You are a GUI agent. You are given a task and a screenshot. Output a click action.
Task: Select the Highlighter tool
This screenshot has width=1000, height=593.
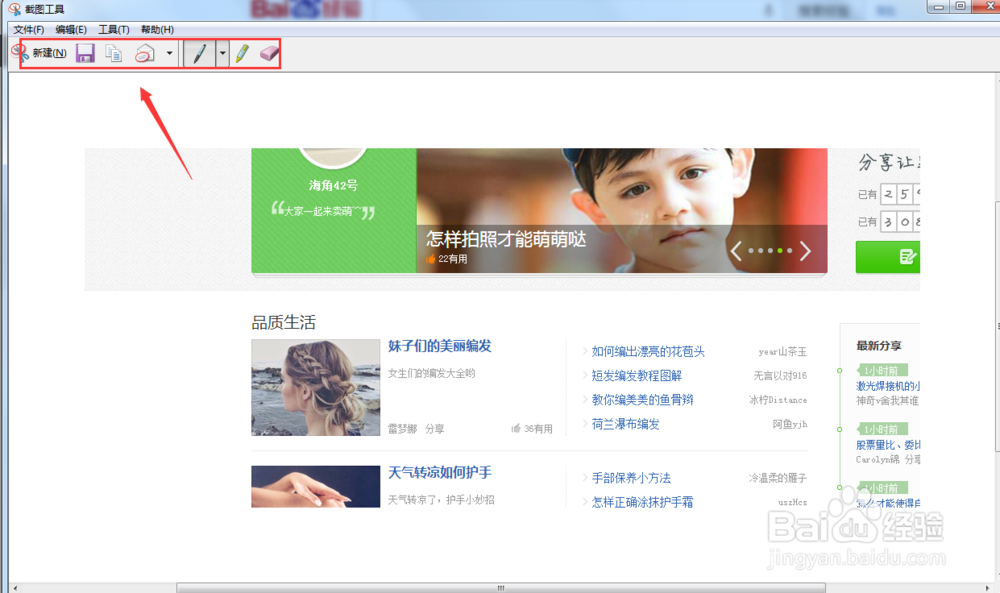(241, 53)
